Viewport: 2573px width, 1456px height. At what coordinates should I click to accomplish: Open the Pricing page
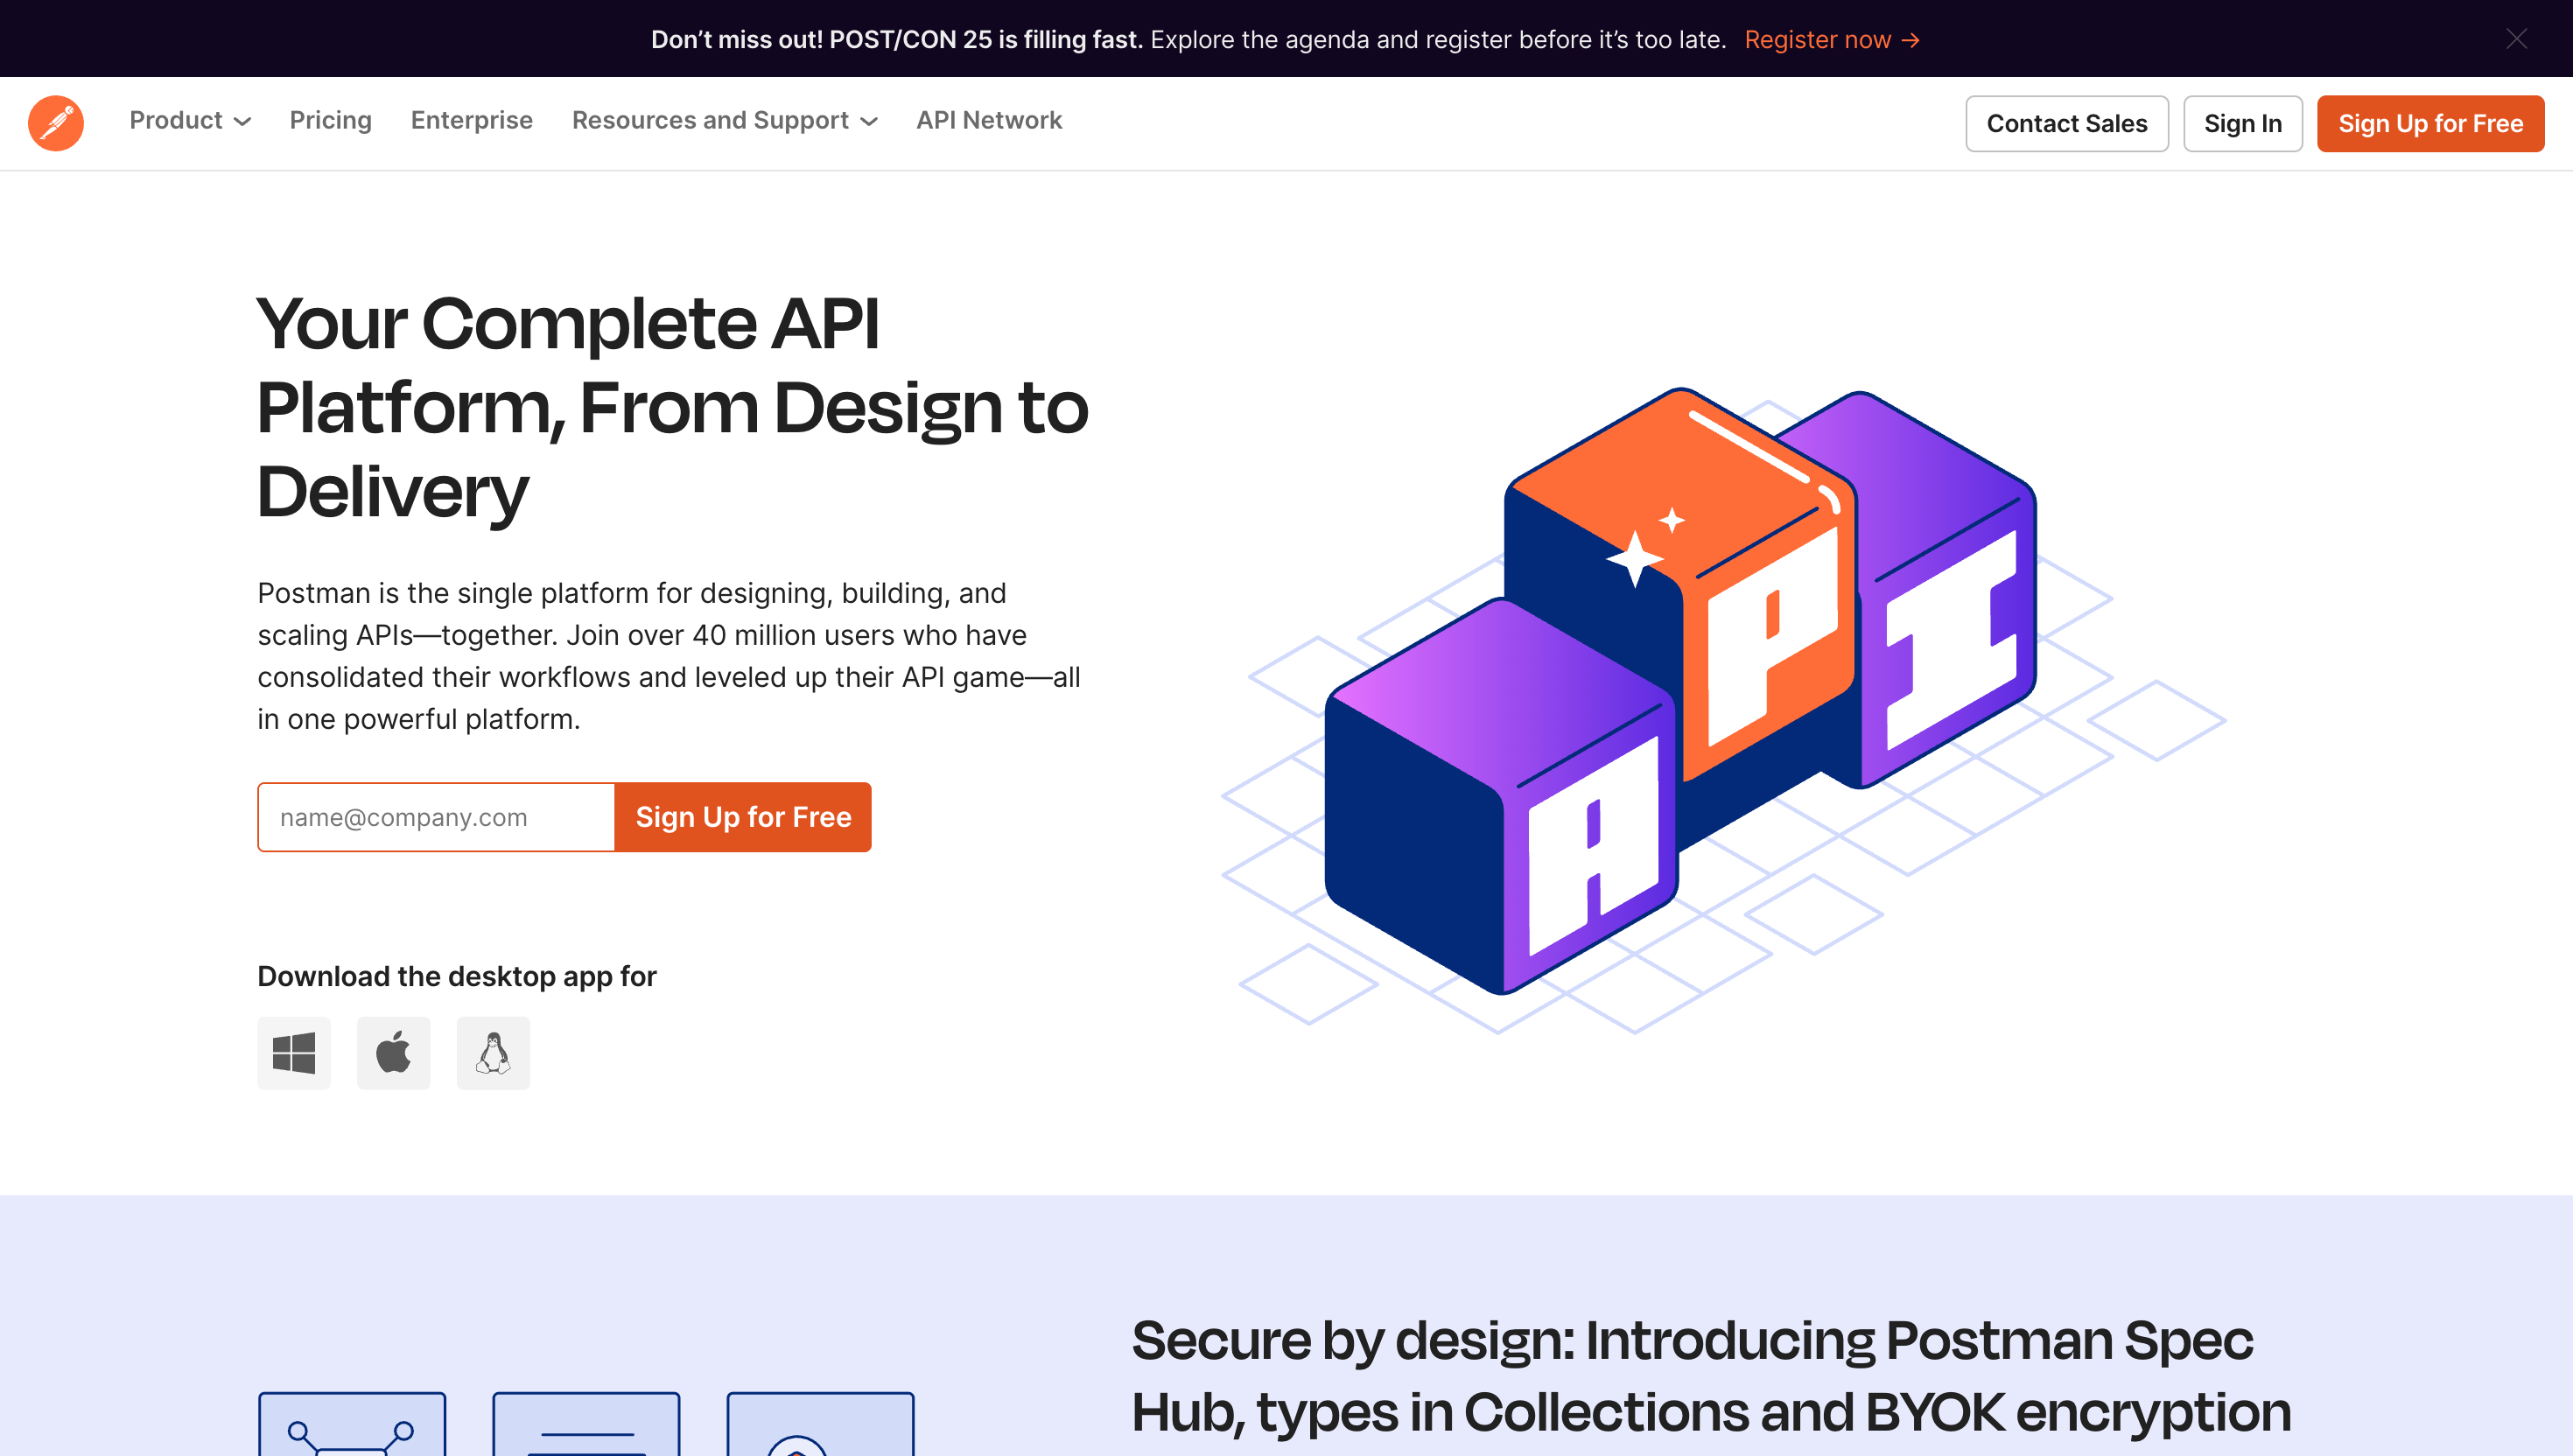click(330, 121)
